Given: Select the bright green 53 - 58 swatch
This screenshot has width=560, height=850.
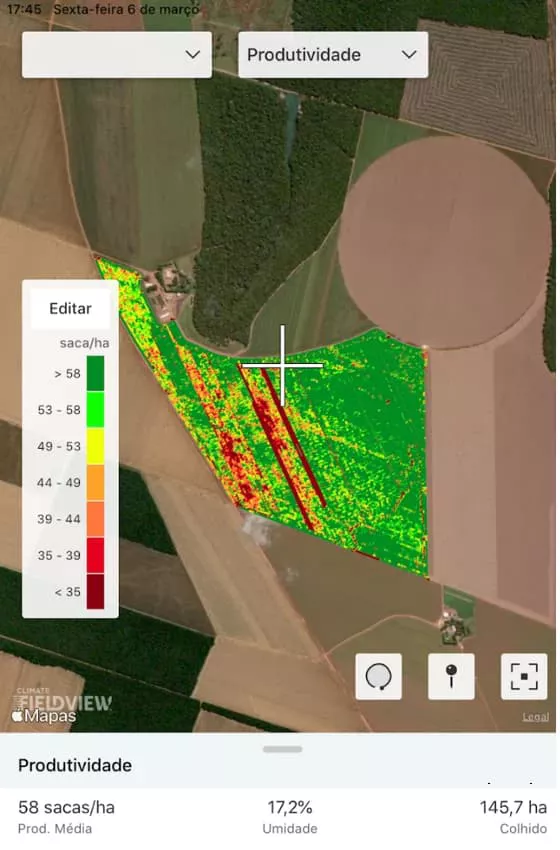Looking at the screenshot, I should click(95, 410).
